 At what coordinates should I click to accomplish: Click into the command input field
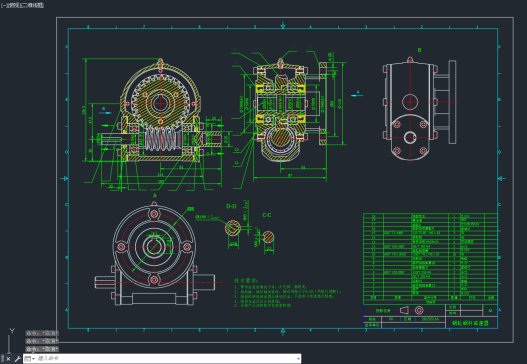[x=165, y=359]
